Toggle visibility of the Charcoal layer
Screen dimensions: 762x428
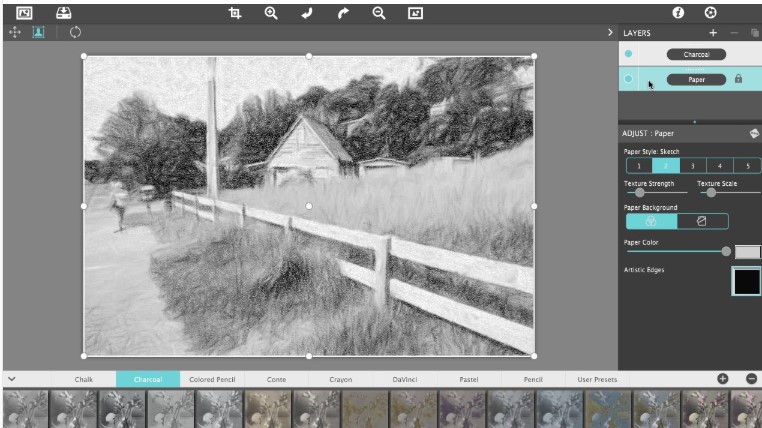tap(628, 54)
